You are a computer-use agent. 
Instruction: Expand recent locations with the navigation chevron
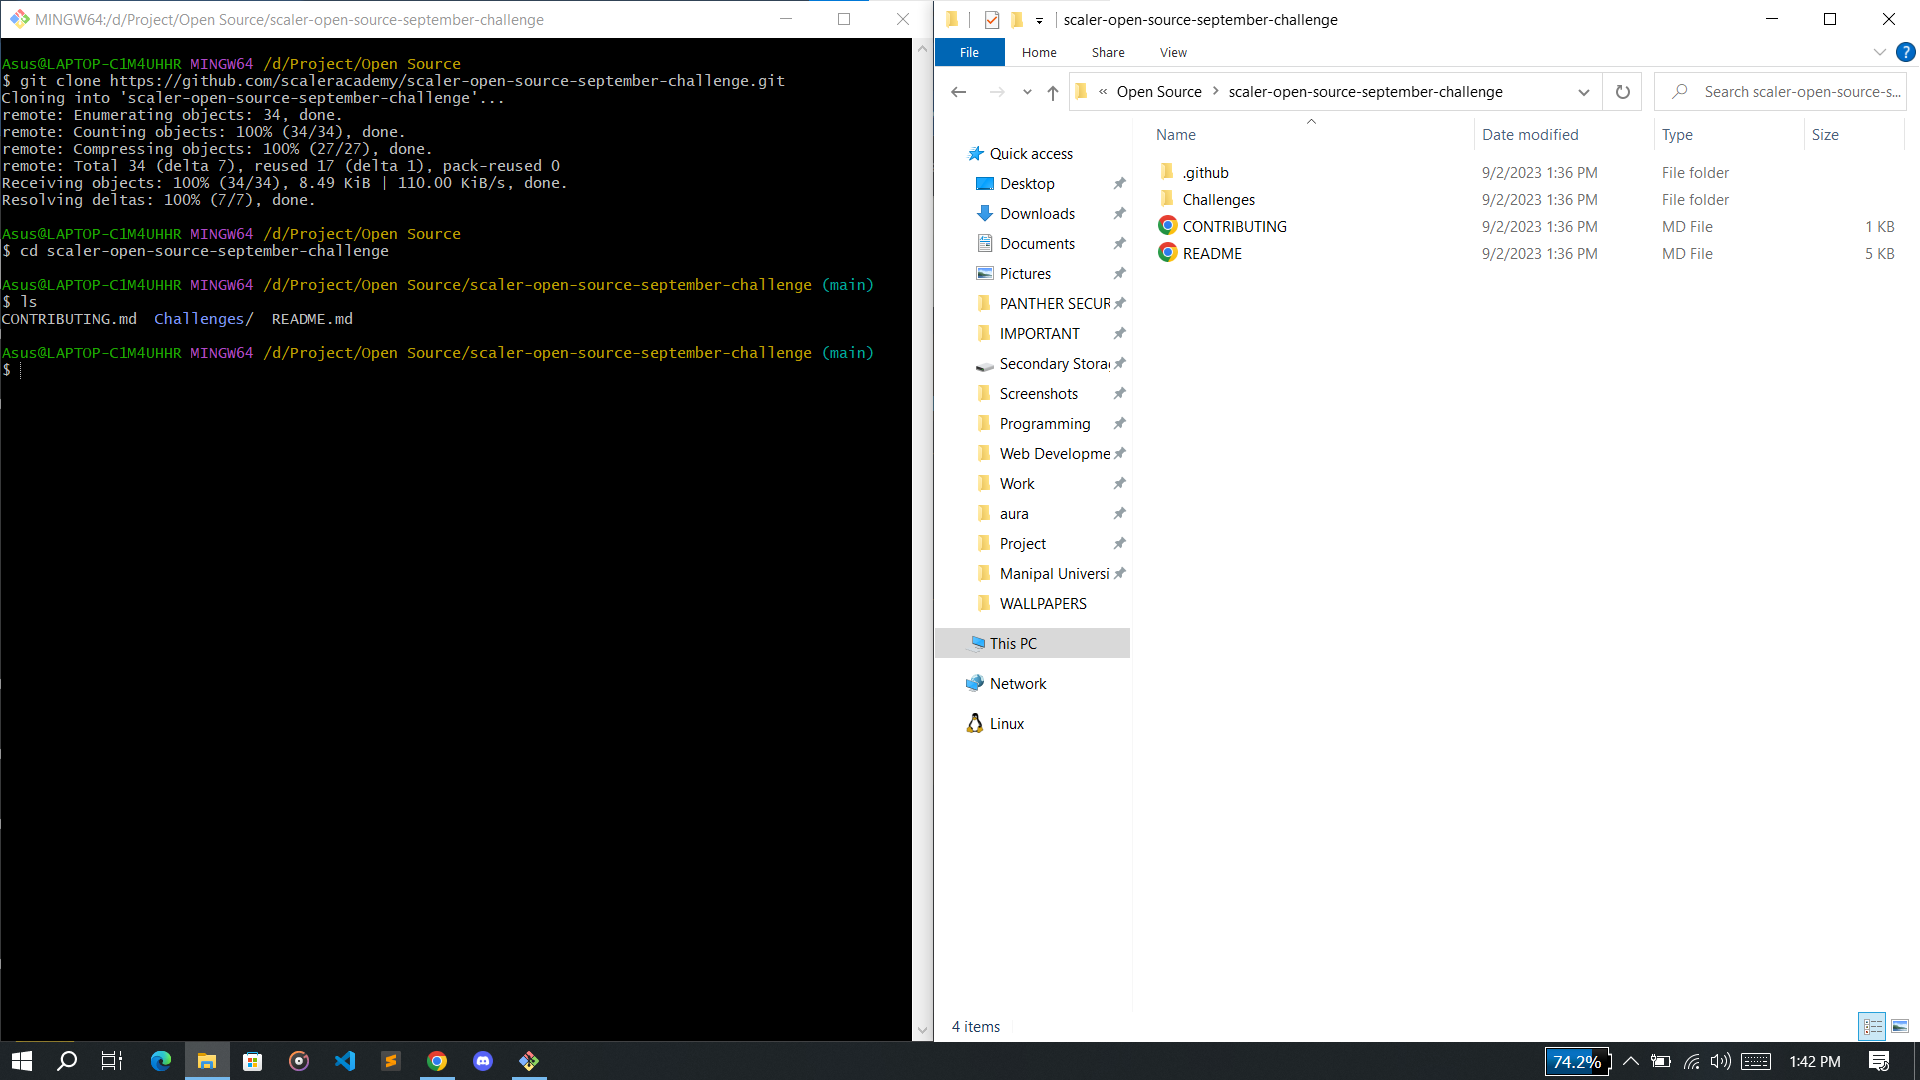click(1027, 91)
